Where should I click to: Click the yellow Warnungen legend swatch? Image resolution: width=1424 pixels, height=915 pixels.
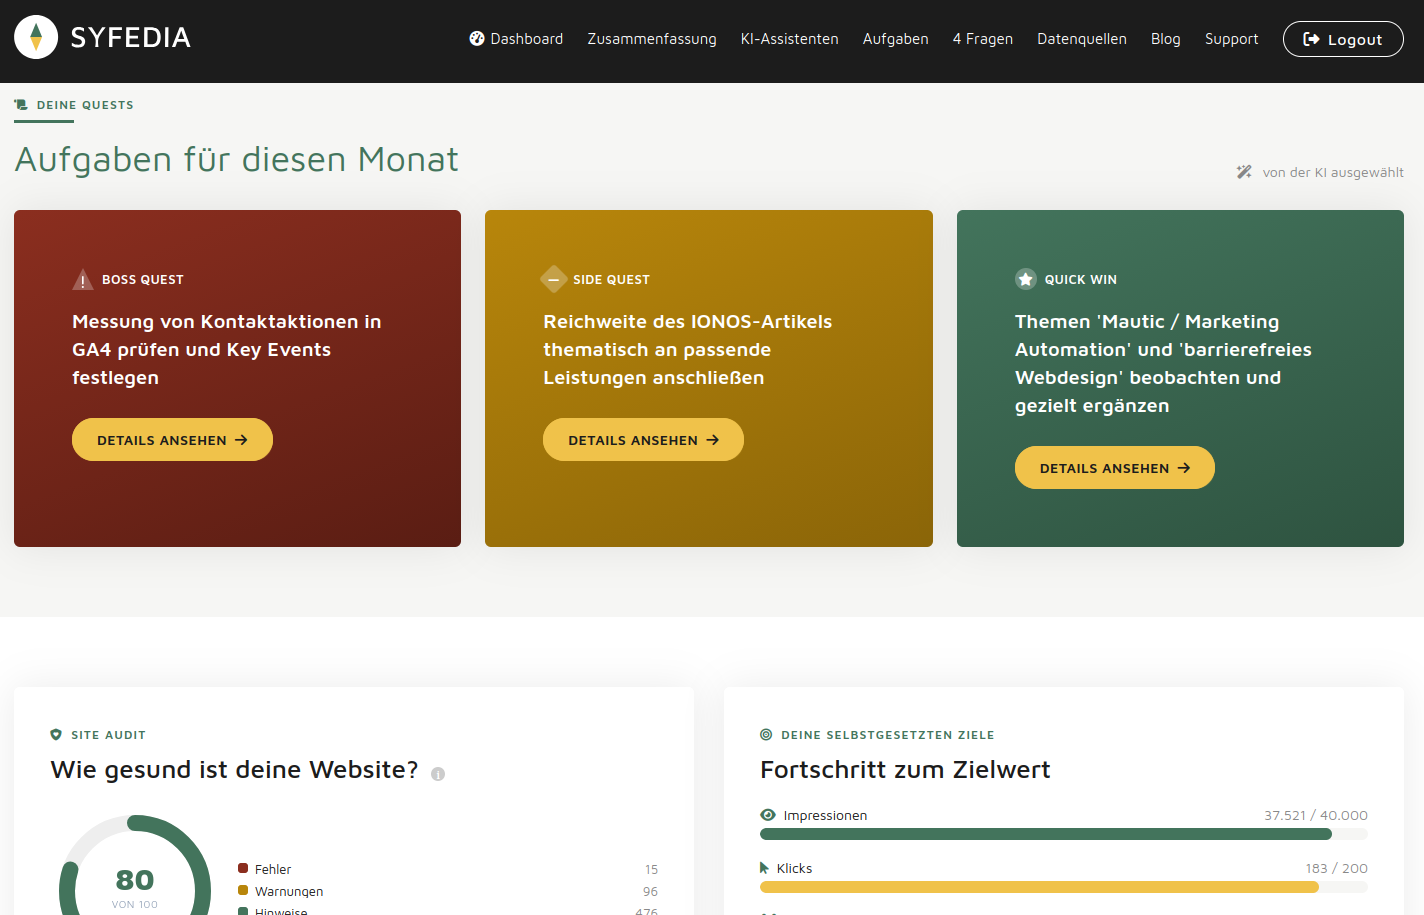(243, 890)
